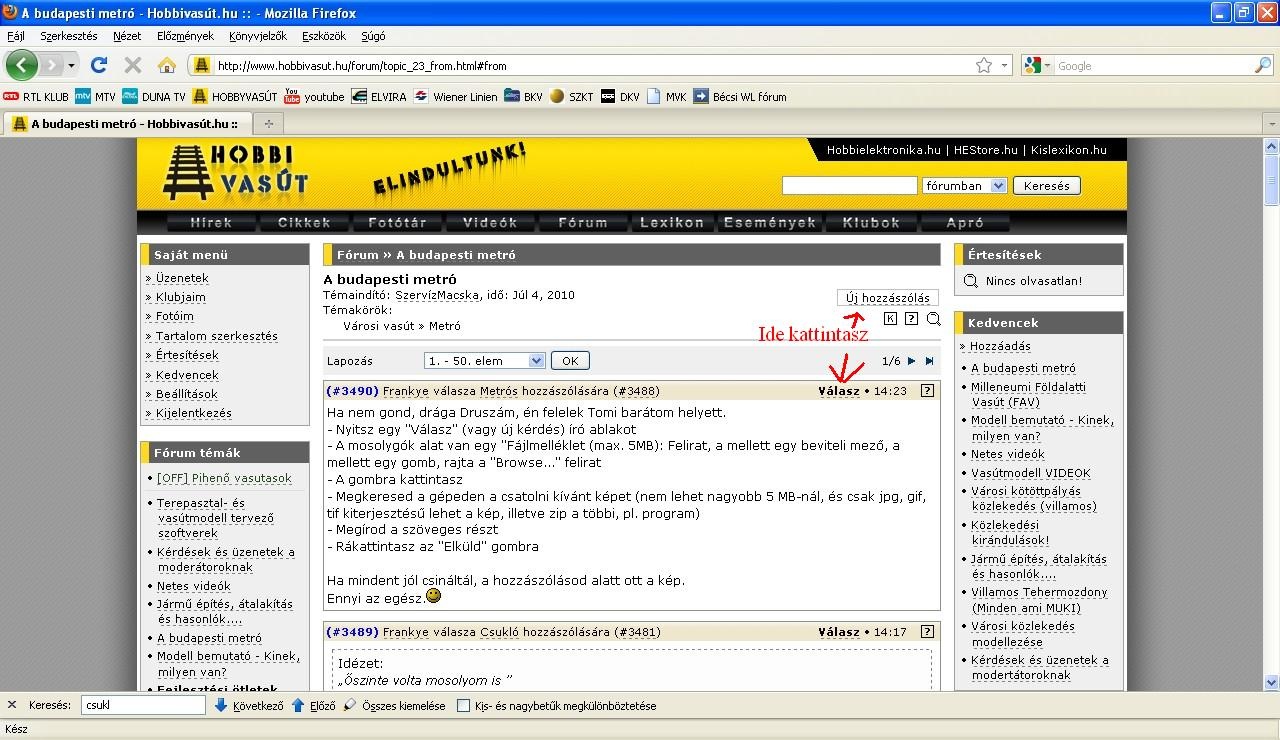1280x740 pixels.
Task: Close the find bar with the X icon
Action: pyautogui.click(x=12, y=705)
